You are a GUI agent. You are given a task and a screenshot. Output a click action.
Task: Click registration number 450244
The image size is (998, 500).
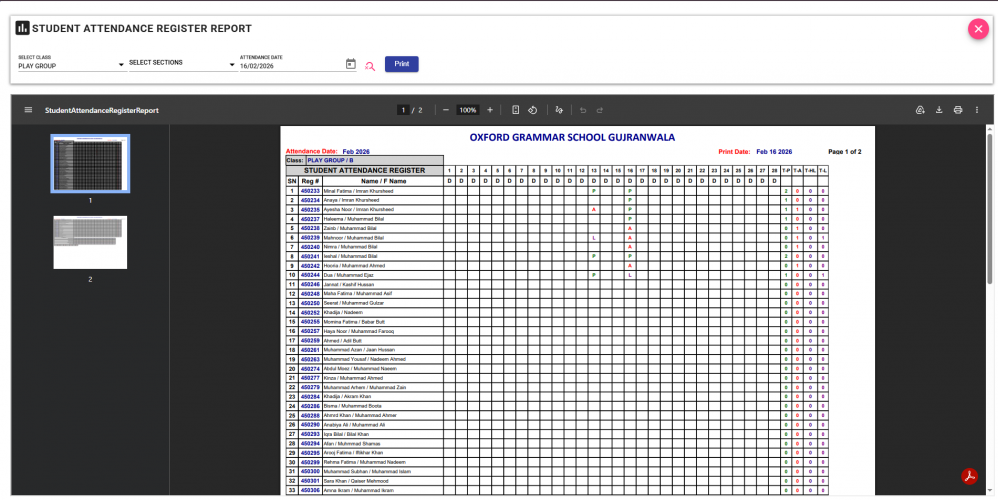(310, 275)
